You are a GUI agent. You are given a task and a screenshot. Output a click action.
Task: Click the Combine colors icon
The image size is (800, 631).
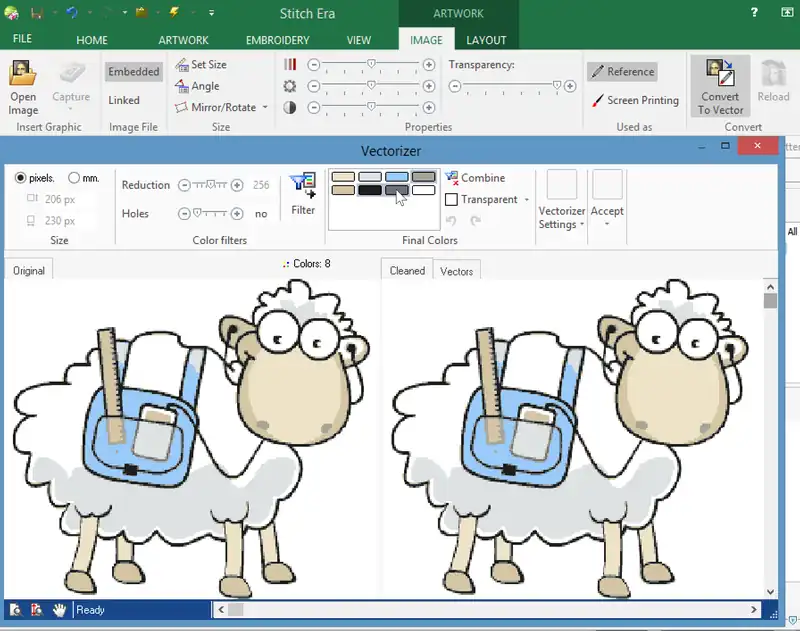coord(451,178)
